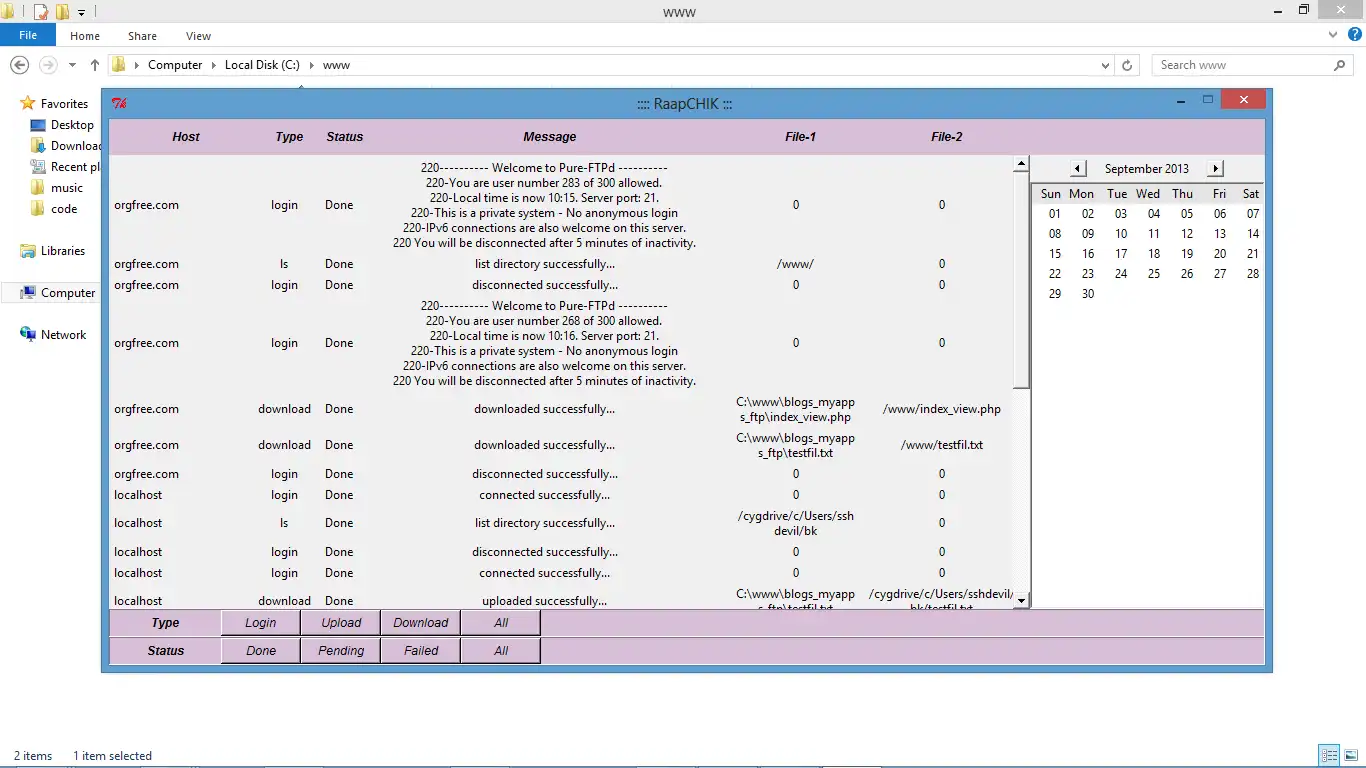
Task: Click the log scrollbar down arrow
Action: 1021,600
